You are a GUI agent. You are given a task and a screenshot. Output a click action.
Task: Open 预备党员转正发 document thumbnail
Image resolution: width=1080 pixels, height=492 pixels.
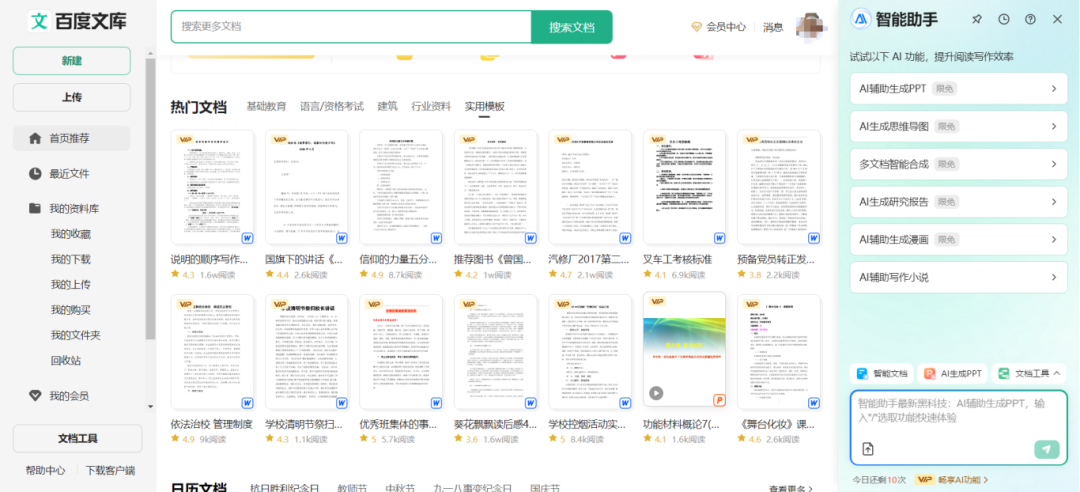pyautogui.click(x=778, y=187)
